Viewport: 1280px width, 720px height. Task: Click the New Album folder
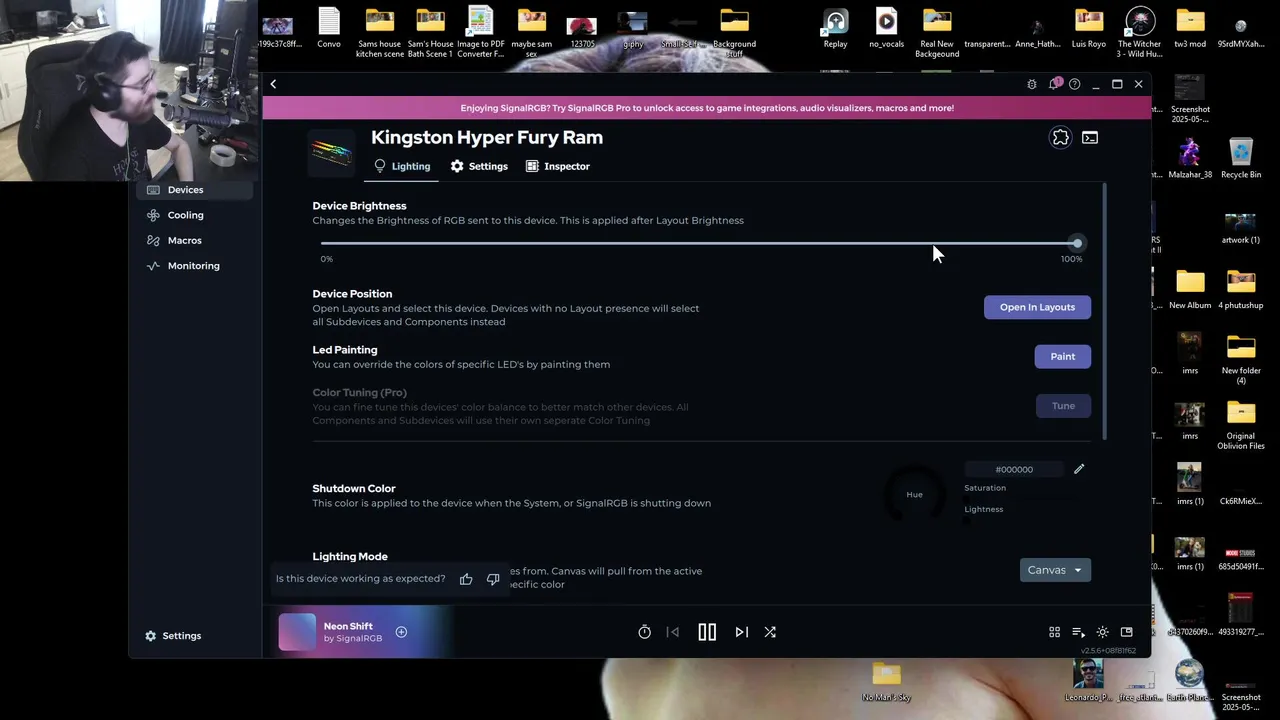coord(1190,289)
